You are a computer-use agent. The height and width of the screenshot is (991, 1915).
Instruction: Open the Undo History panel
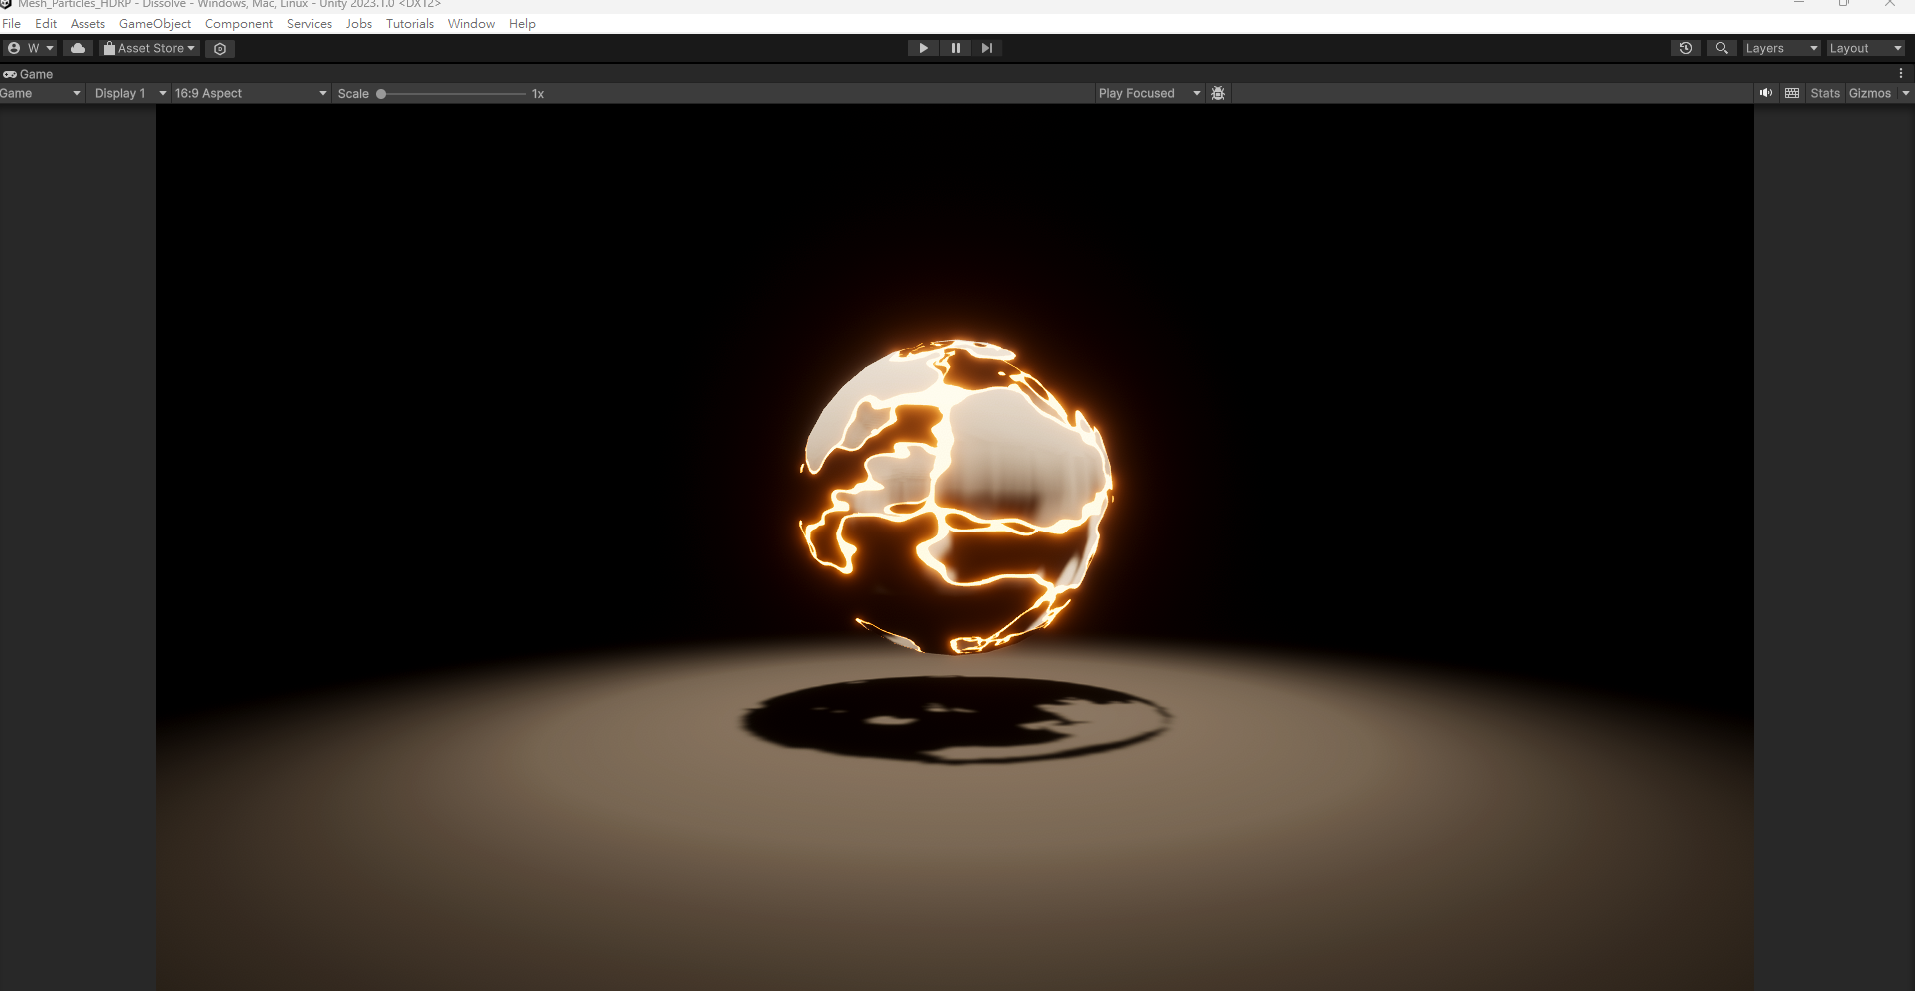[1686, 48]
